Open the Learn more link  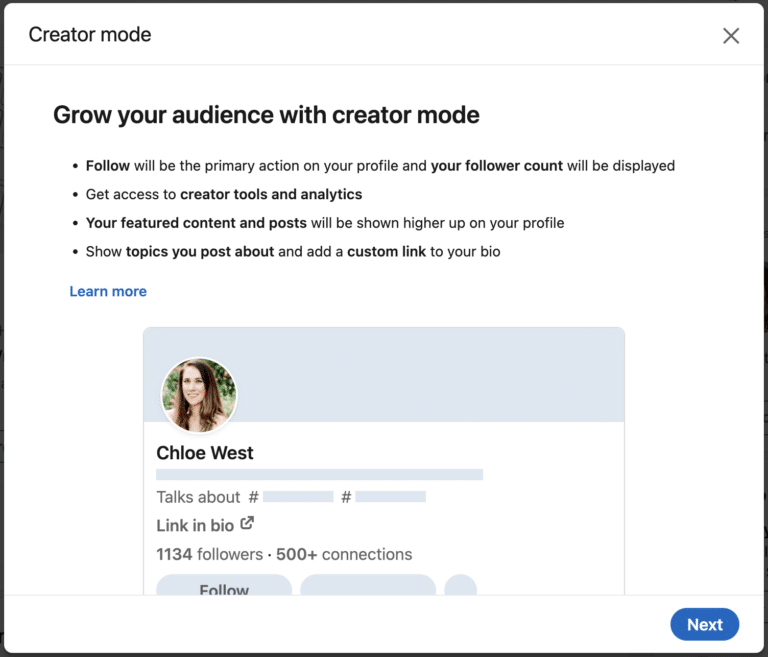[108, 291]
